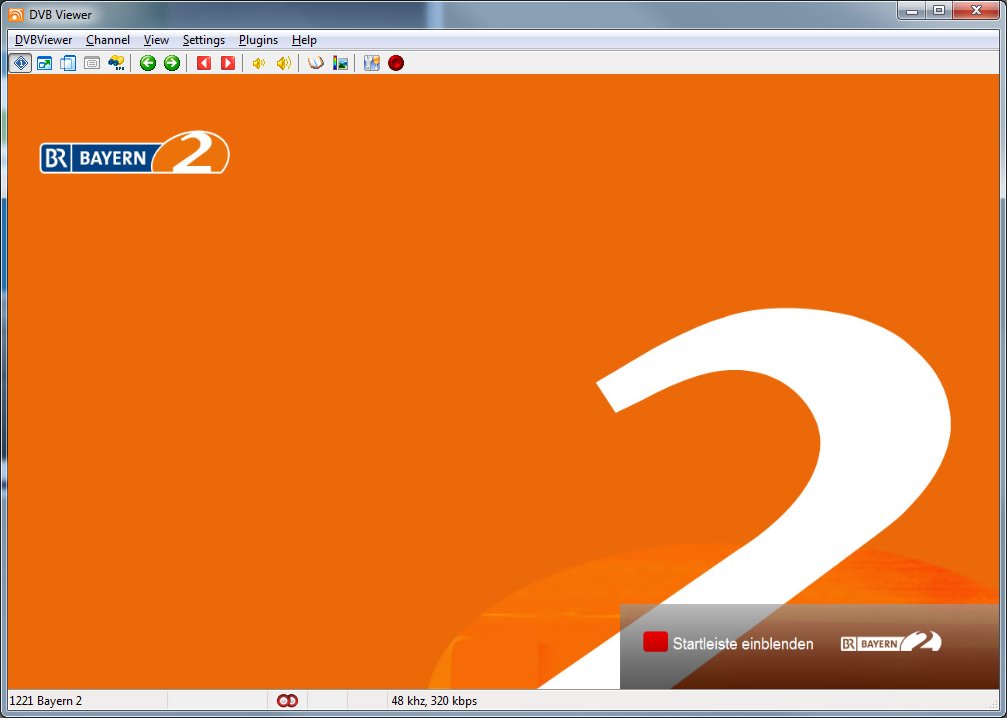Click the open book toolbar icon
This screenshot has height=718, width=1007.
click(x=316, y=63)
